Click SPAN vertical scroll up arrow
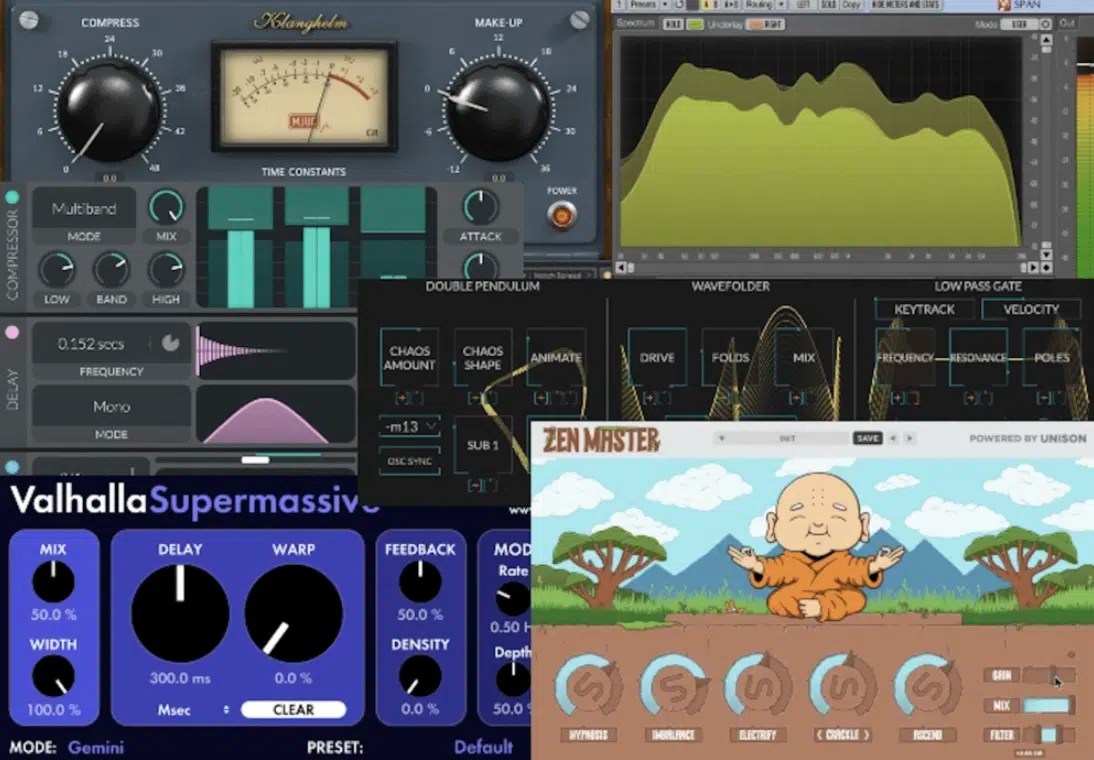The width and height of the screenshot is (1094, 760). (x=1046, y=40)
